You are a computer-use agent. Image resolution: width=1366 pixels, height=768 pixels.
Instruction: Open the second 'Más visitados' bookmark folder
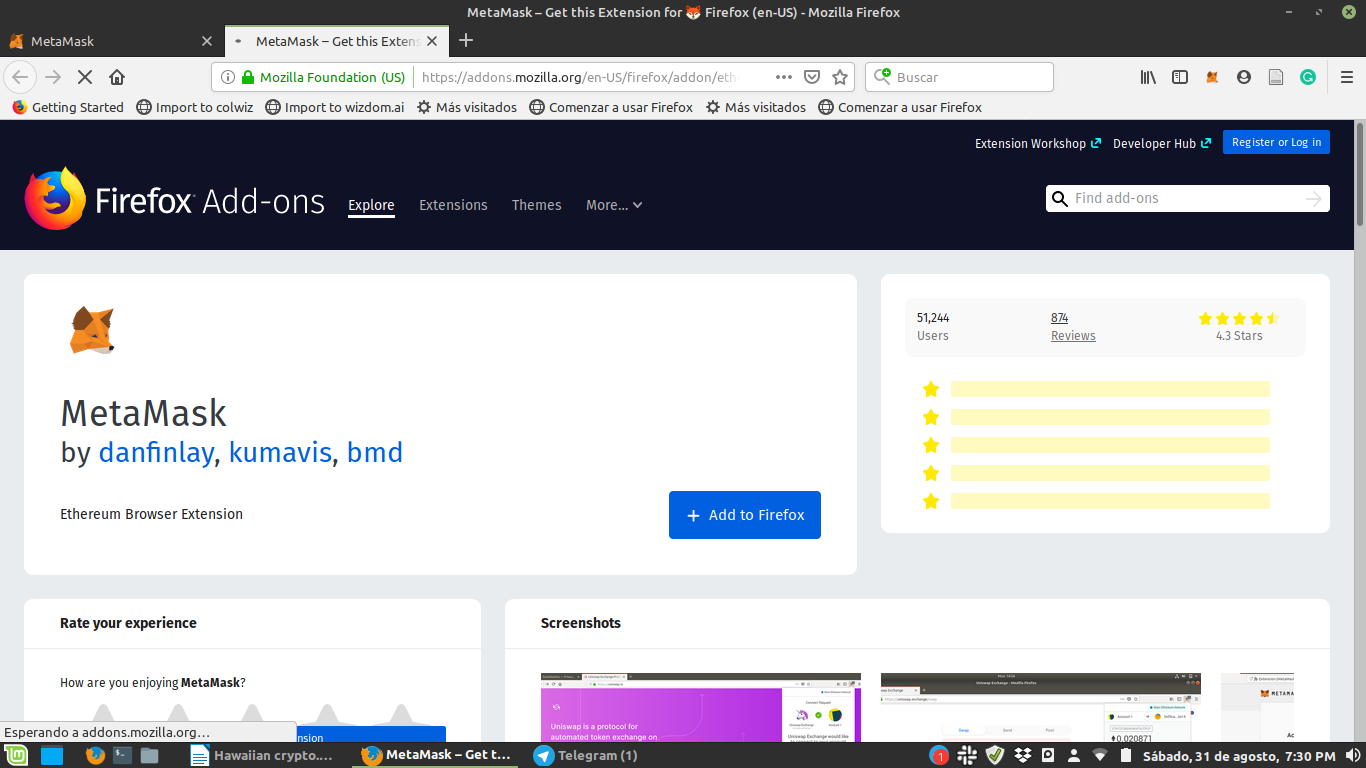(x=756, y=107)
